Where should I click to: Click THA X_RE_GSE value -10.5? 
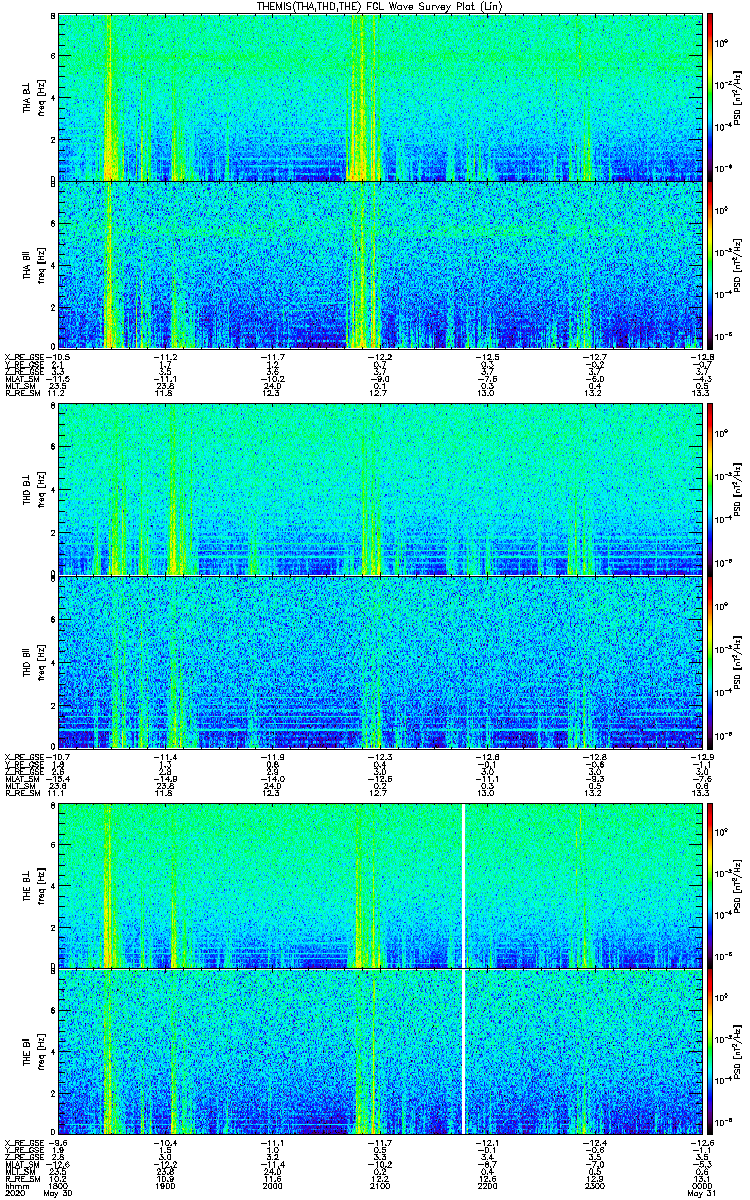tap(58, 357)
